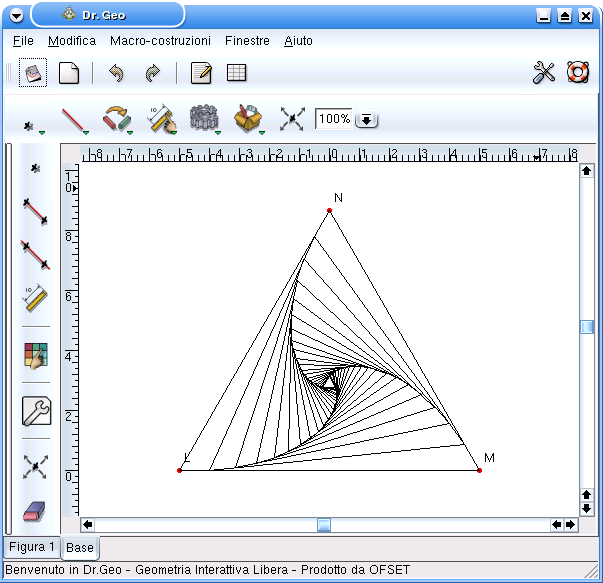Select the ruler distance tool in sidebar
Screen dimensions: 603x583
[x=35, y=297]
